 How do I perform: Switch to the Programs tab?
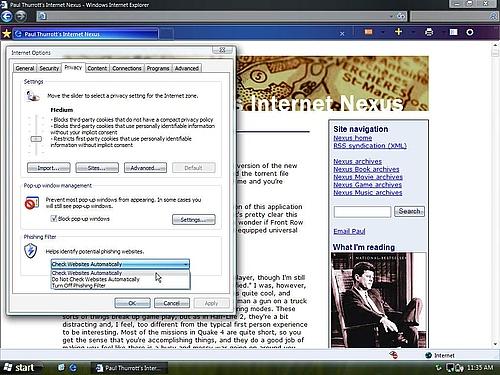click(158, 68)
